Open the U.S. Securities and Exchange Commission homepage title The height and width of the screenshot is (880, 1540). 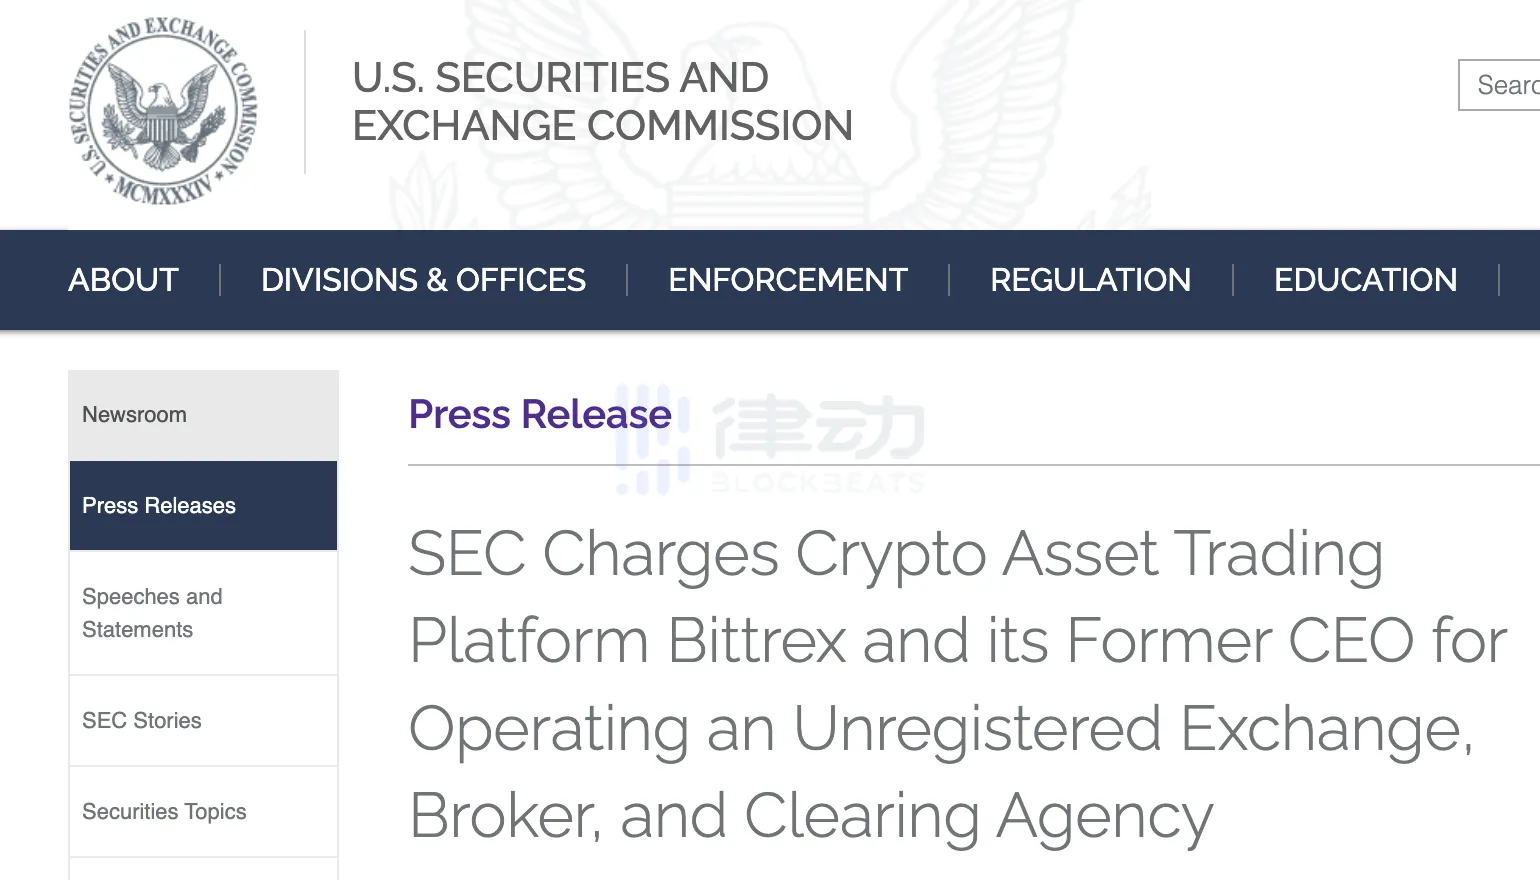click(602, 102)
